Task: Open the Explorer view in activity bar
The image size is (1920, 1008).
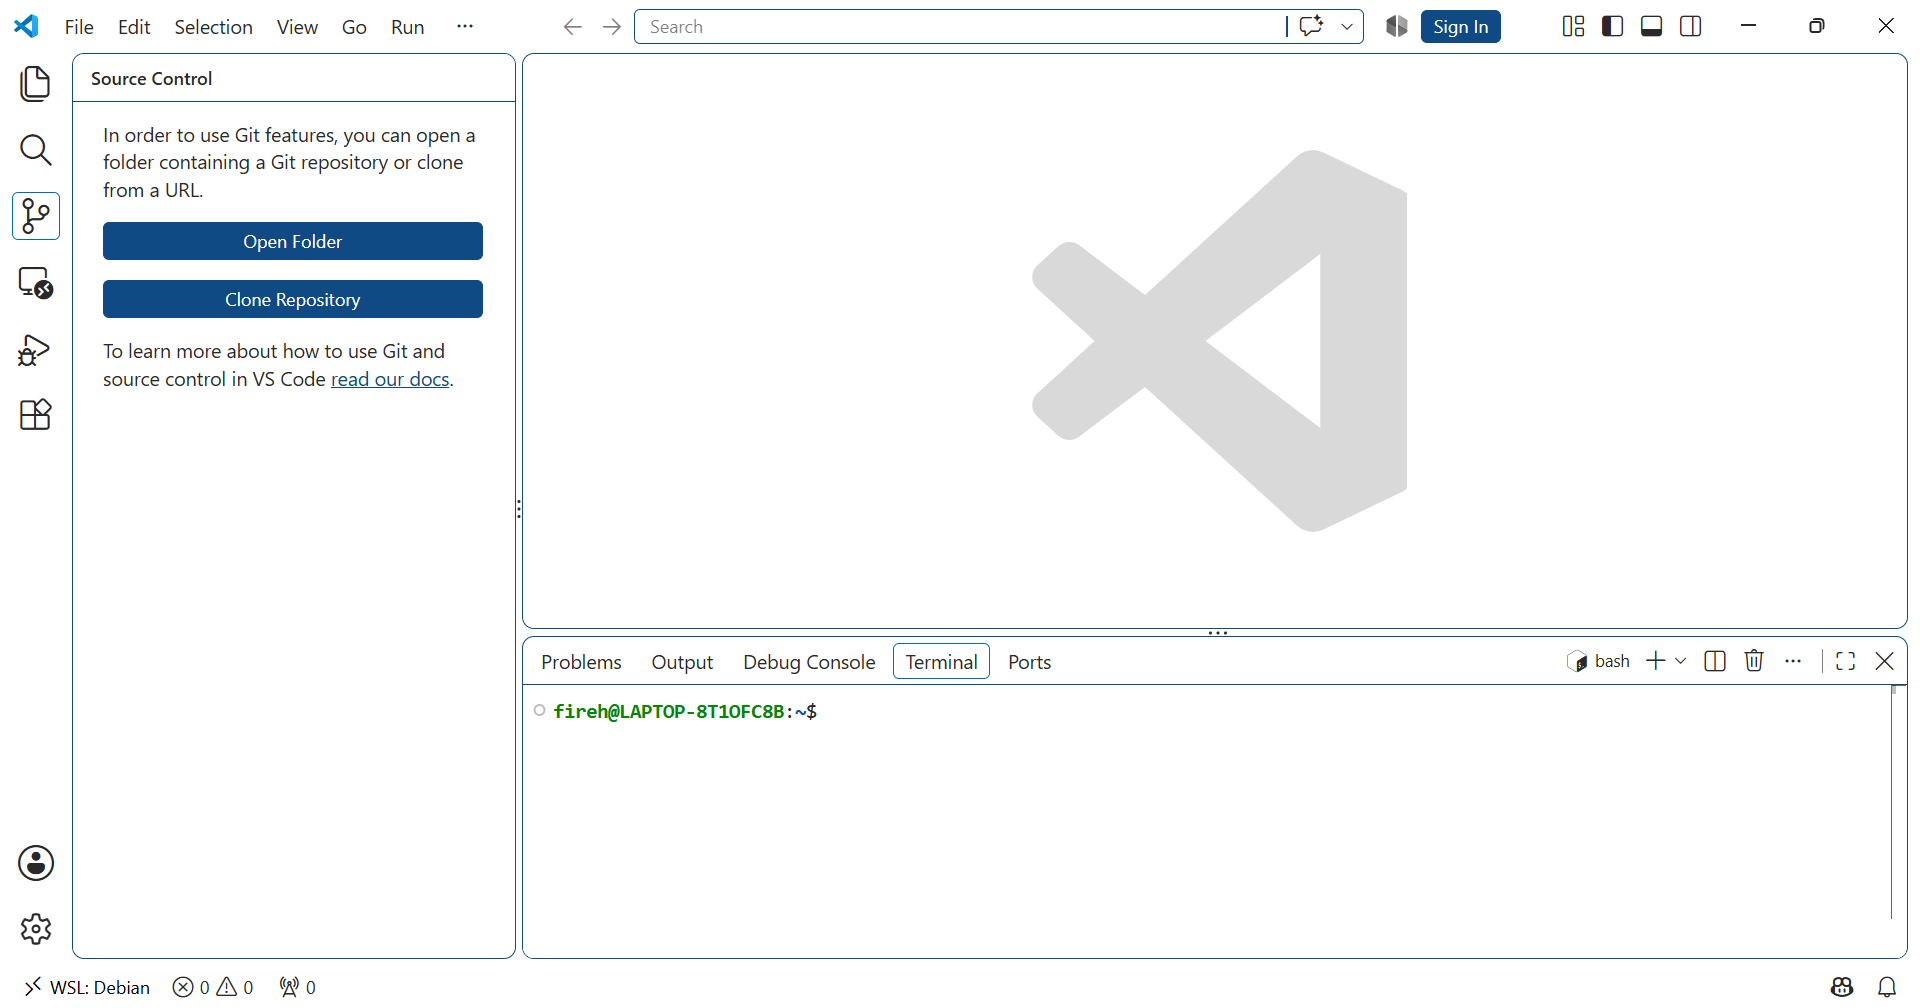Action: pos(35,84)
